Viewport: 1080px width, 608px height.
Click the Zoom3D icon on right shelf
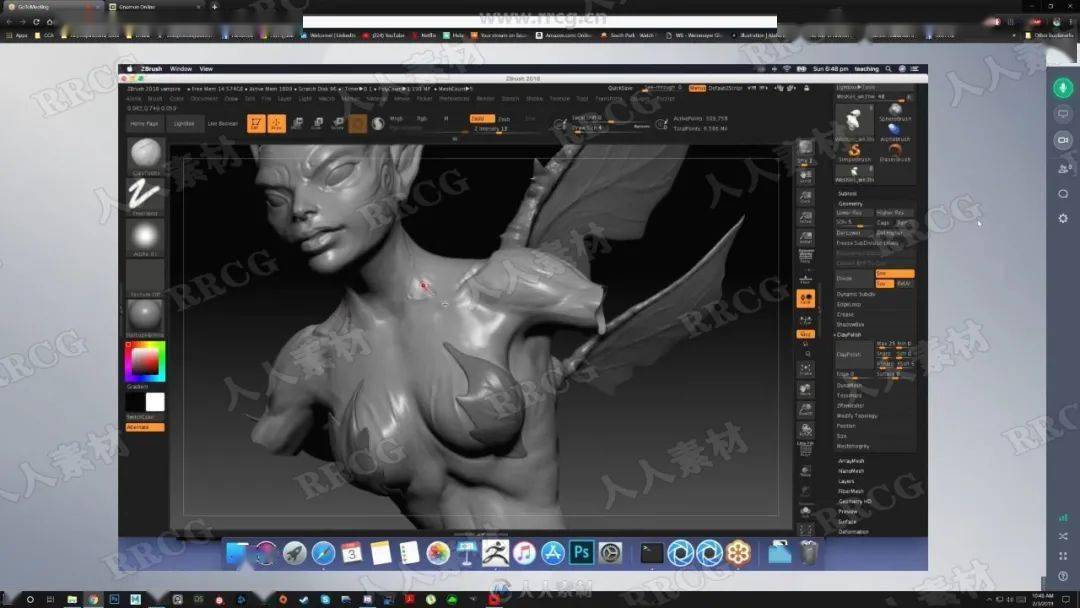[x=805, y=410]
